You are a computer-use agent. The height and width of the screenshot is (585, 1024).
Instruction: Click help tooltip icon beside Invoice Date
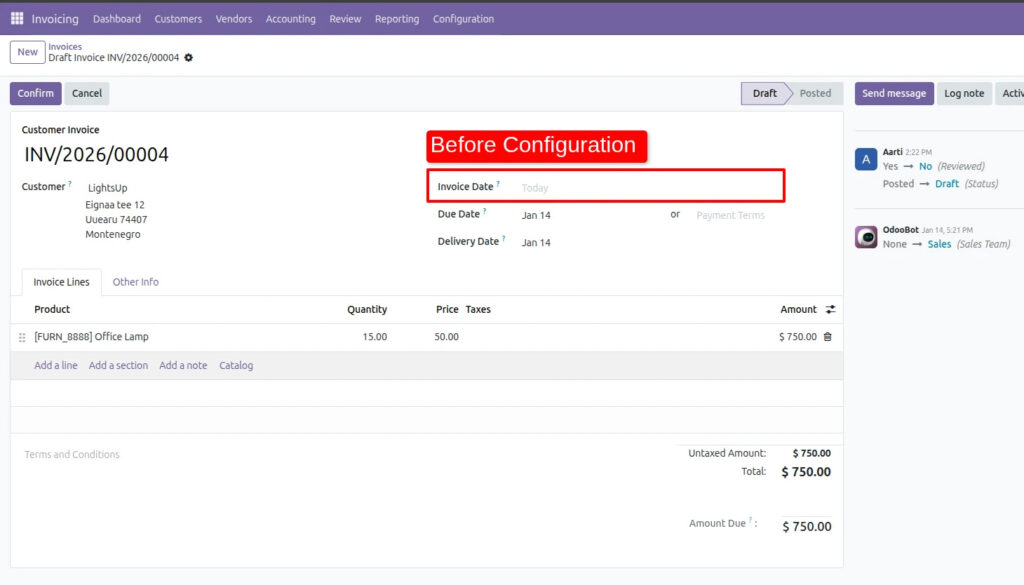pos(498,185)
